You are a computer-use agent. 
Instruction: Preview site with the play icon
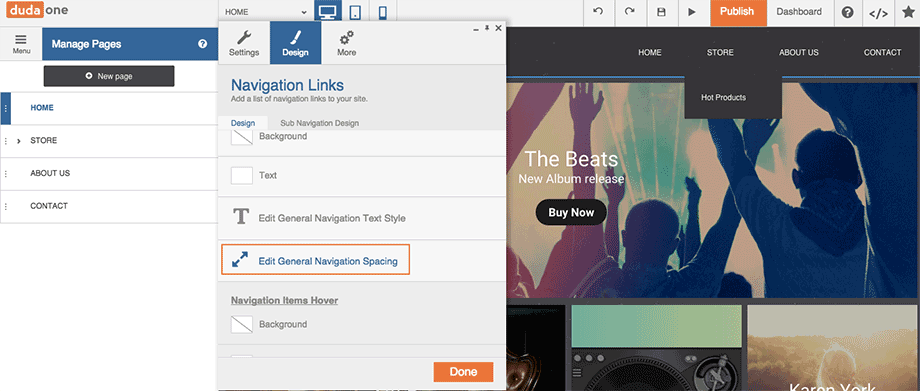(692, 12)
